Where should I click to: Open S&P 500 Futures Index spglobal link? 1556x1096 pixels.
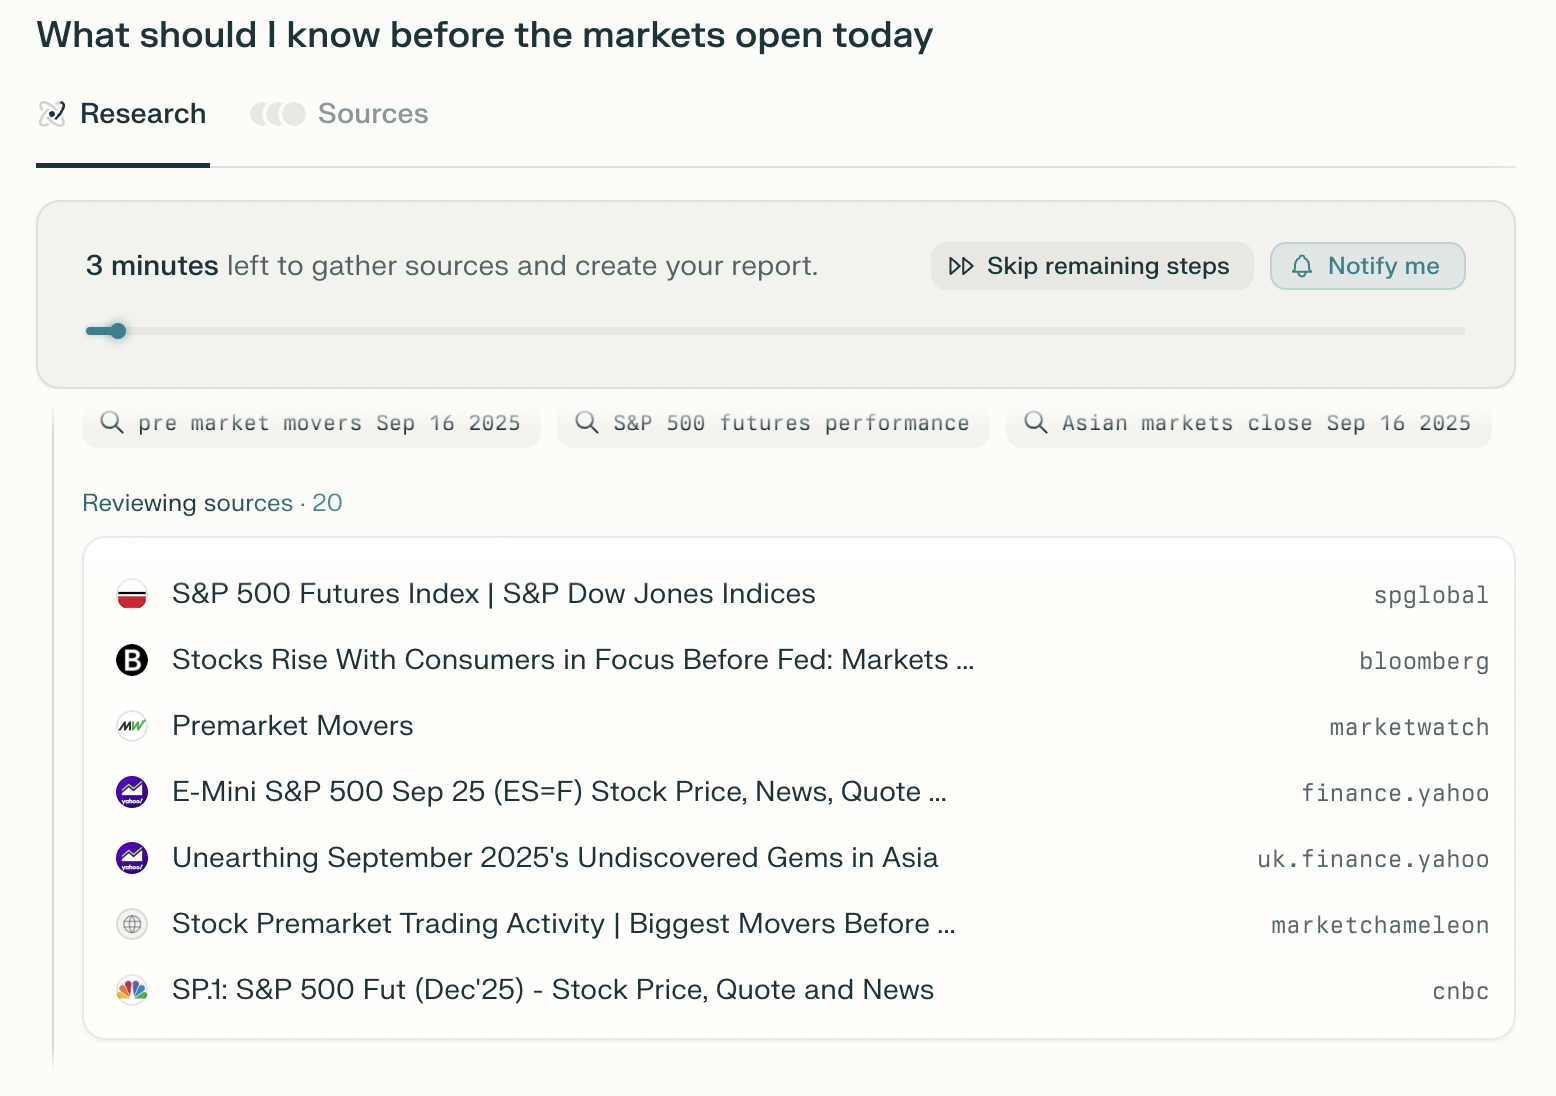493,595
